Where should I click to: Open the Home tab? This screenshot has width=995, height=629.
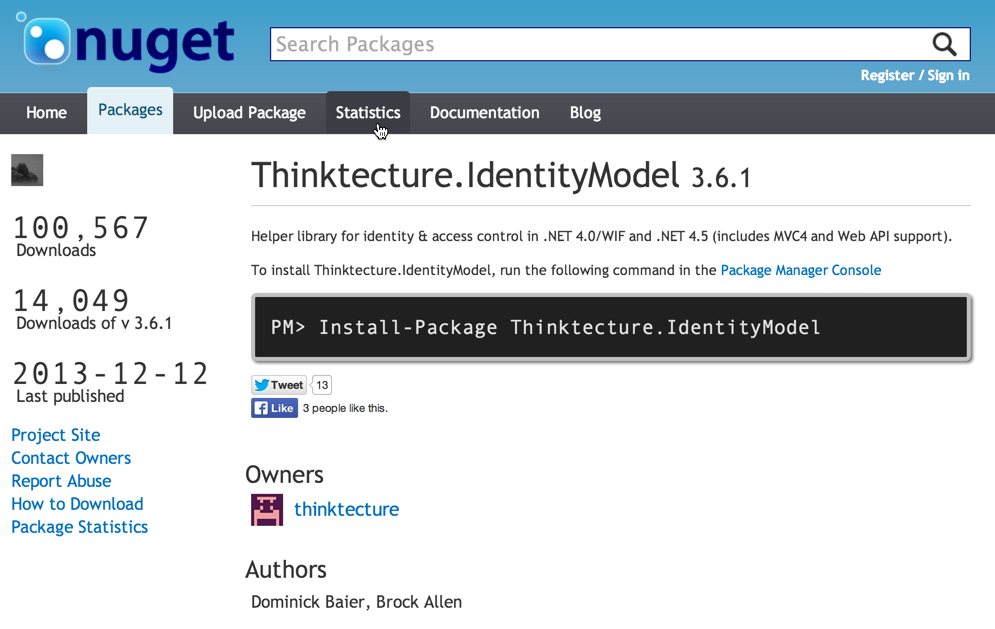point(46,113)
